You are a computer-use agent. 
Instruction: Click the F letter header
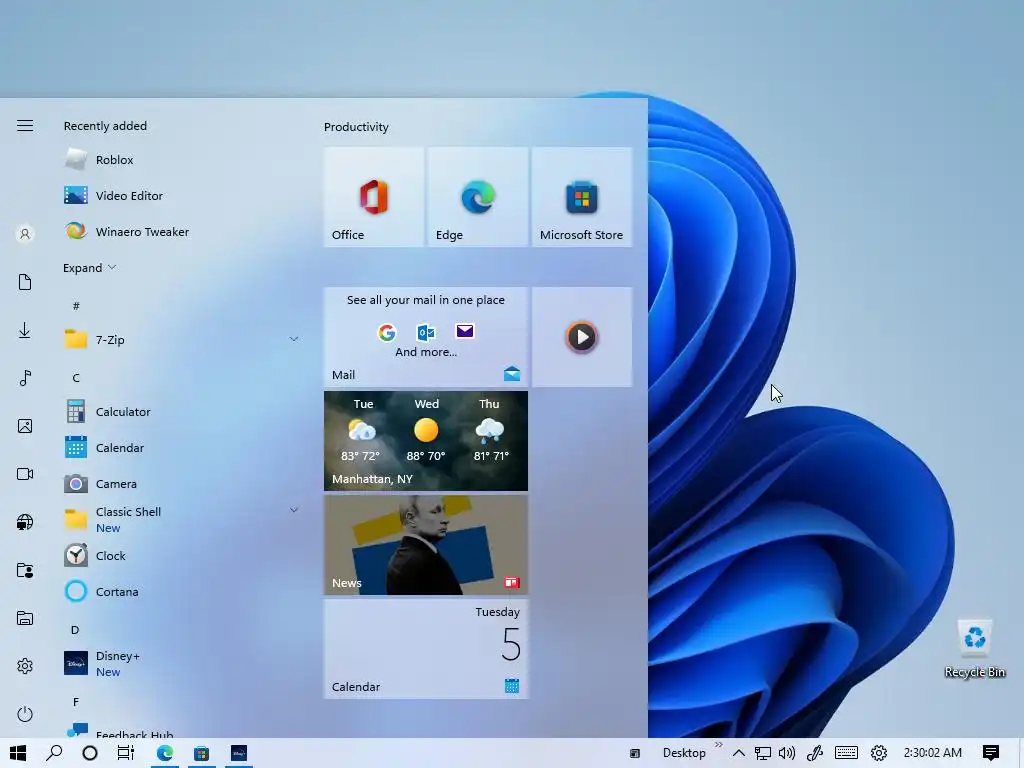[76, 702]
